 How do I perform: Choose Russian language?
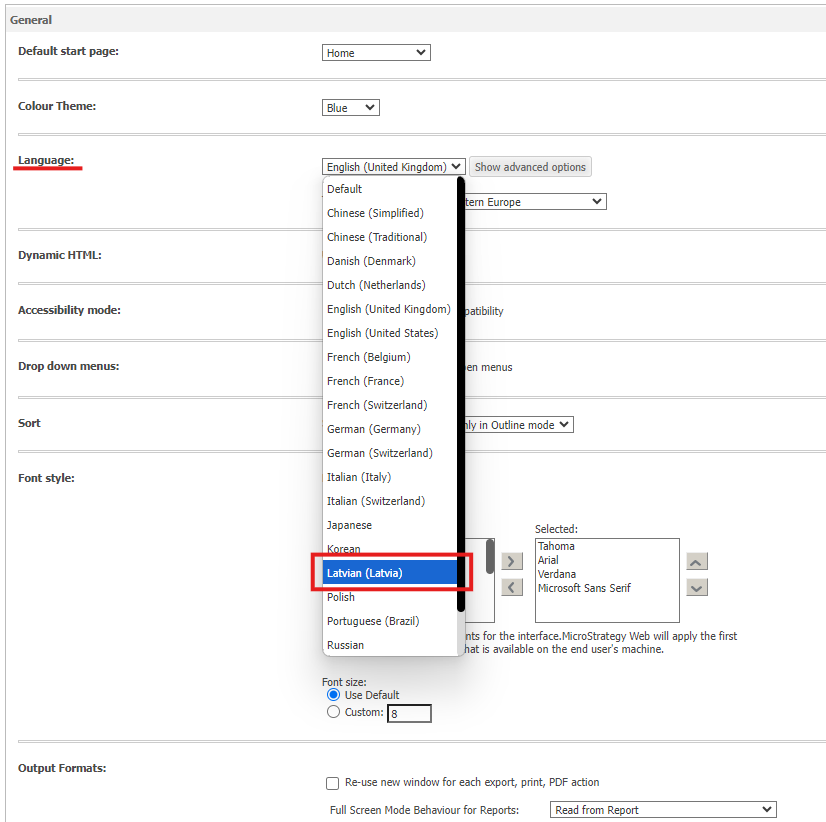point(390,644)
